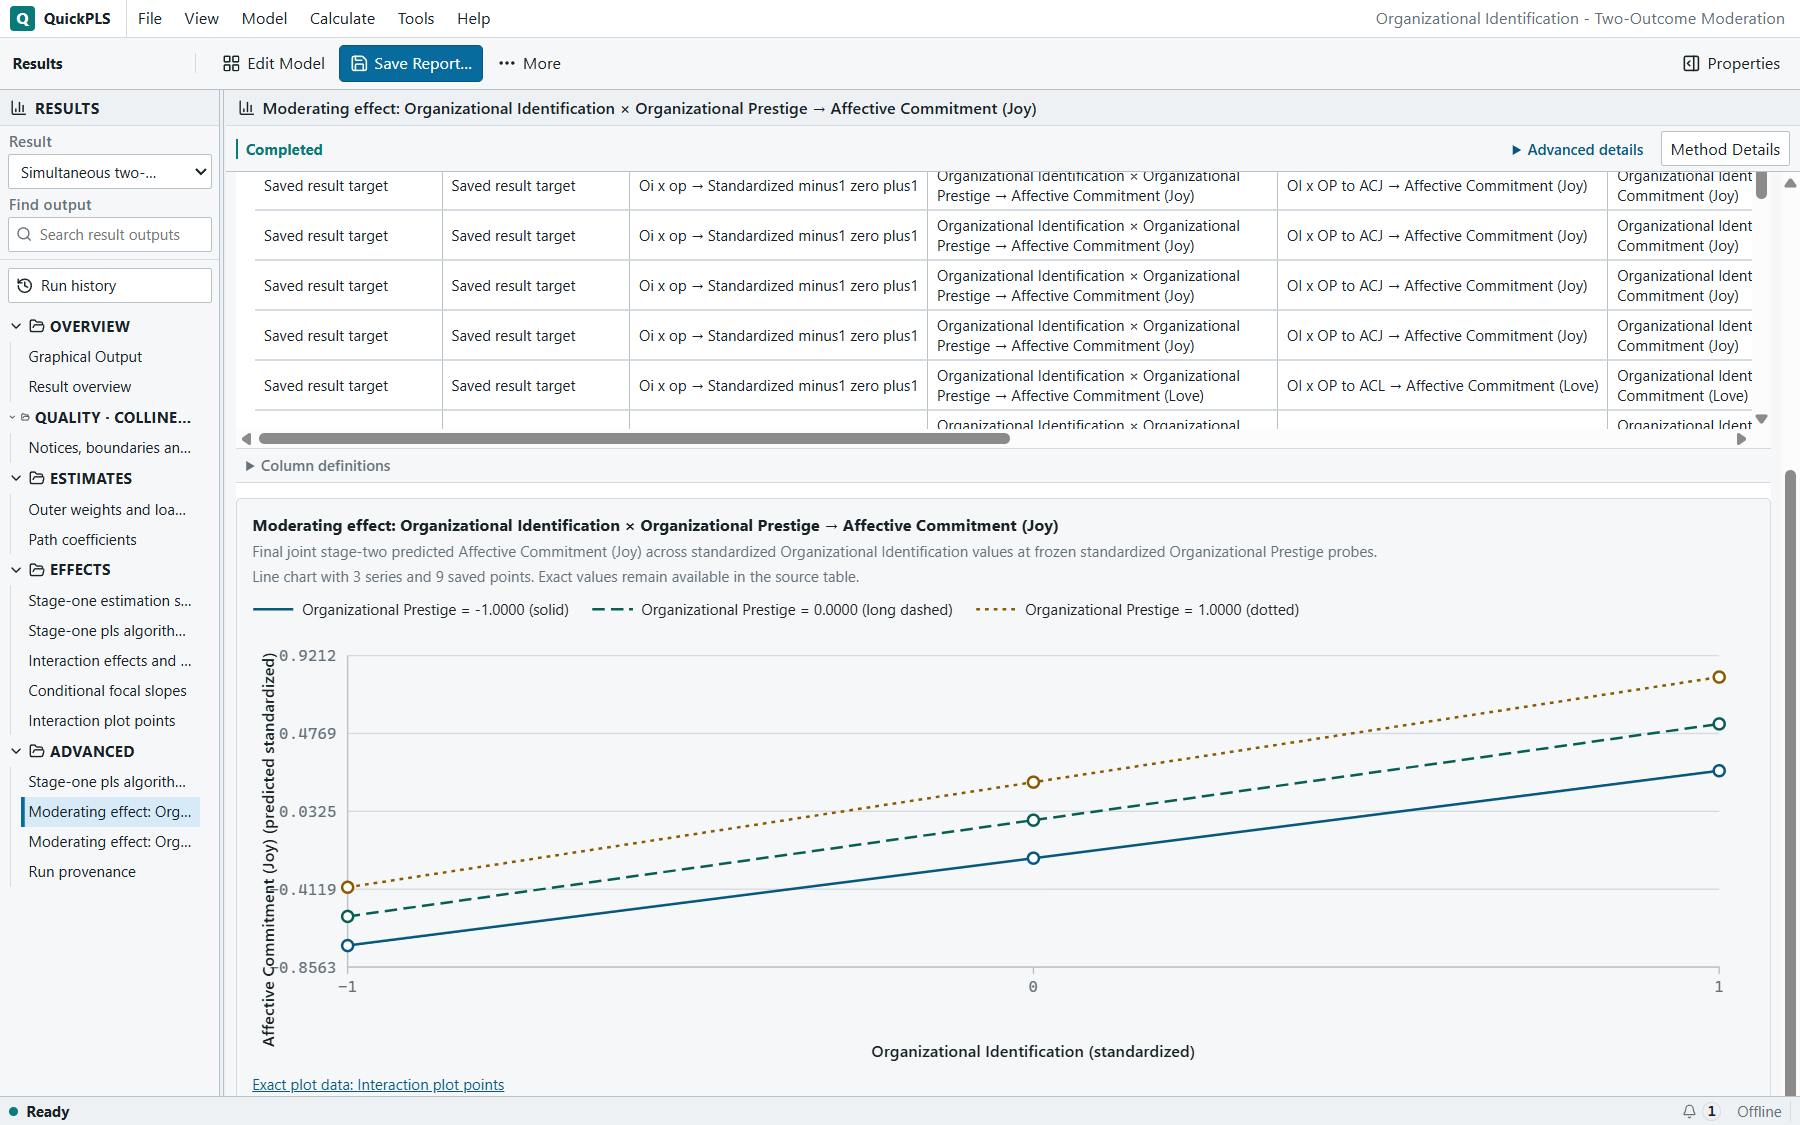Image resolution: width=1800 pixels, height=1125 pixels.
Task: Open the Help menu
Action: pyautogui.click(x=473, y=18)
